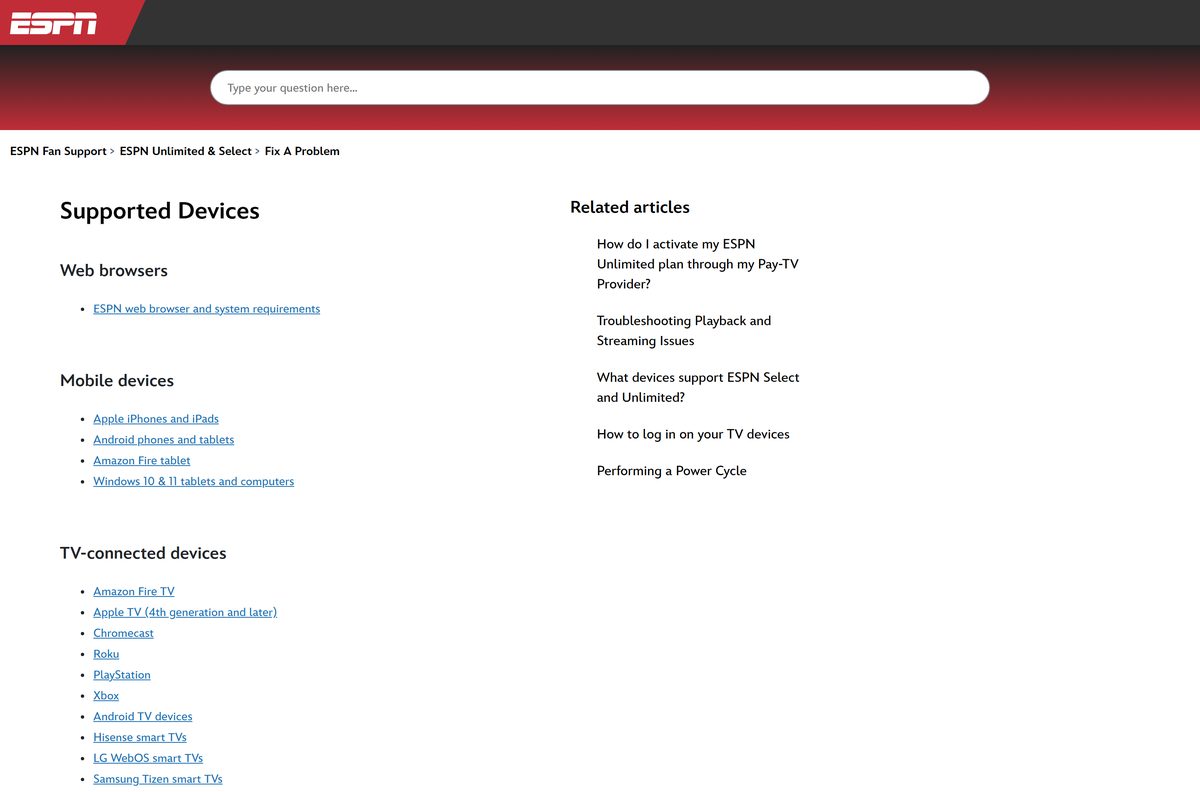Image resolution: width=1200 pixels, height=792 pixels.
Task: Click the Mobile devices section heading
Action: click(117, 381)
